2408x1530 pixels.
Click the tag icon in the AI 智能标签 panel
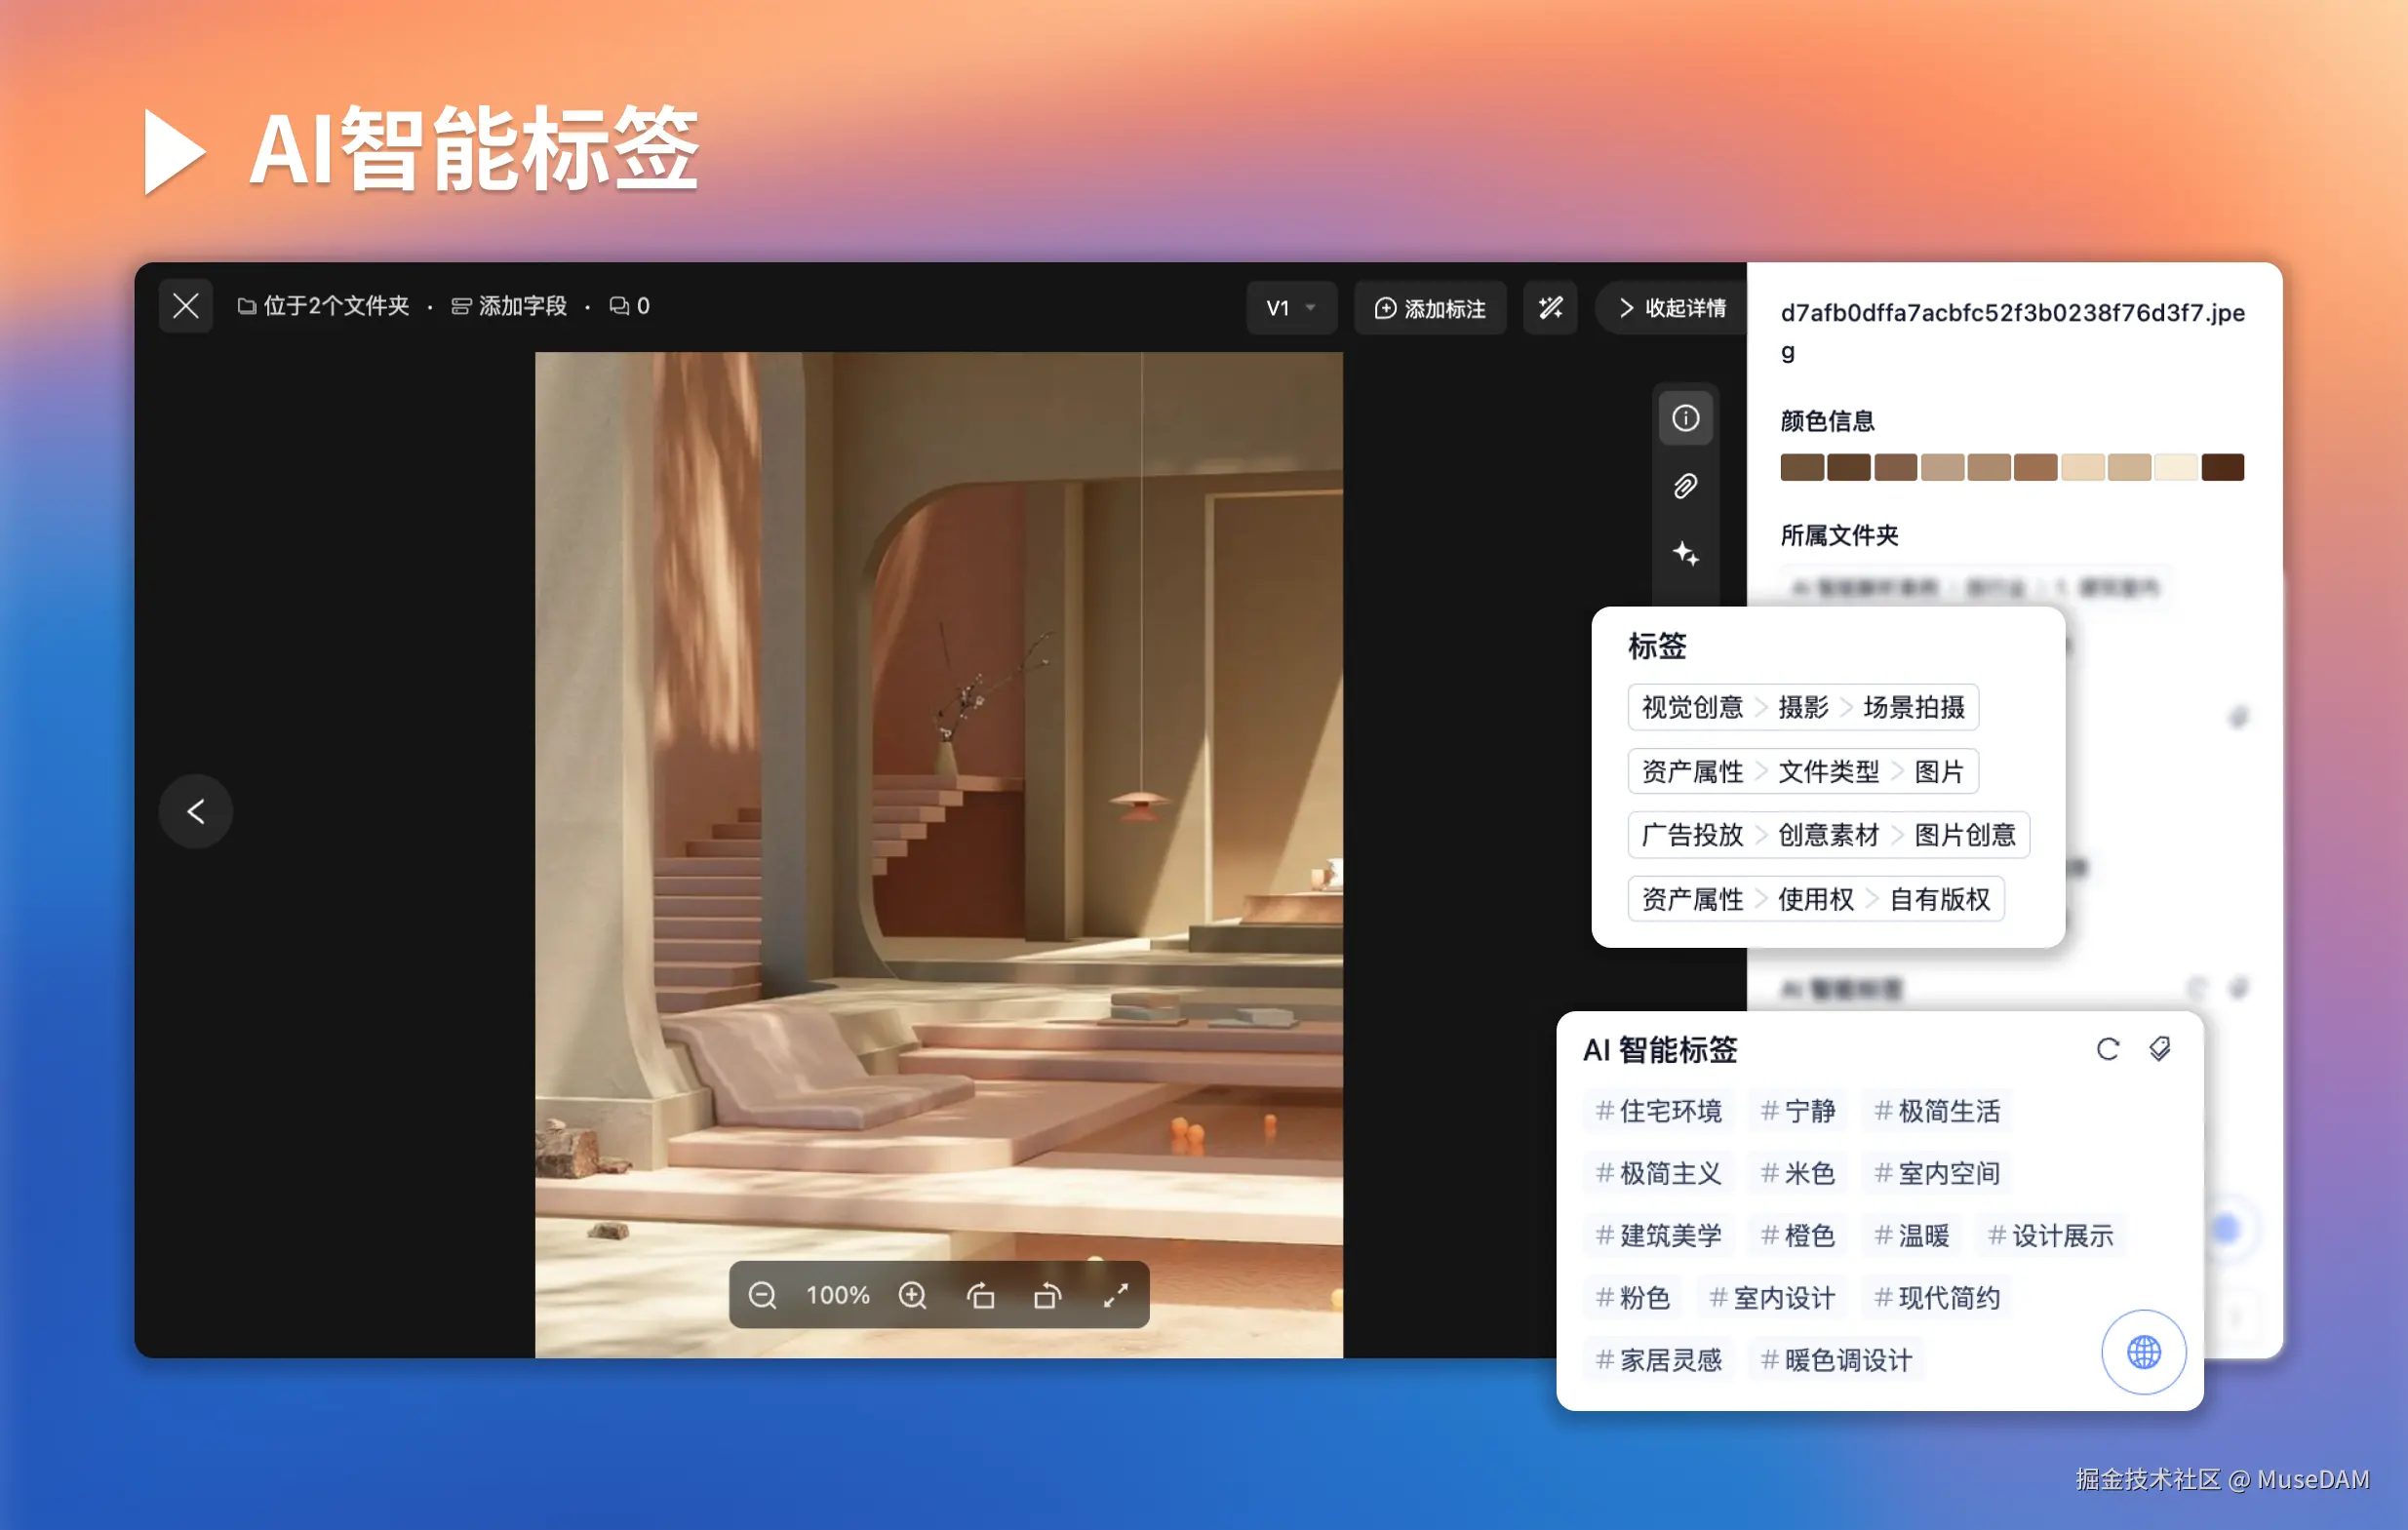[x=2160, y=1050]
